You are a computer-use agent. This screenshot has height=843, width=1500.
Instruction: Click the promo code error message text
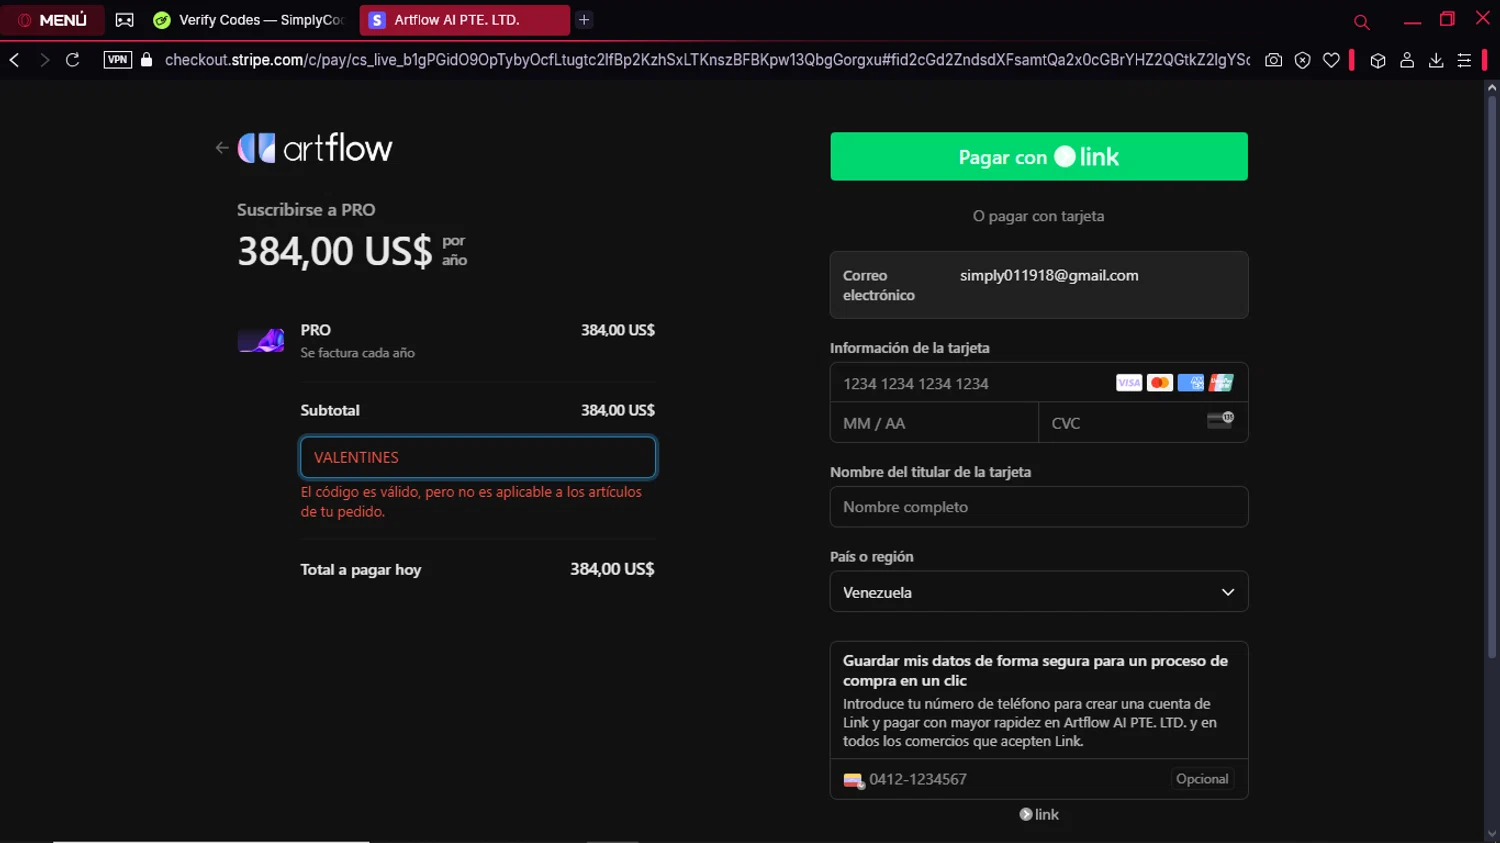click(x=471, y=502)
